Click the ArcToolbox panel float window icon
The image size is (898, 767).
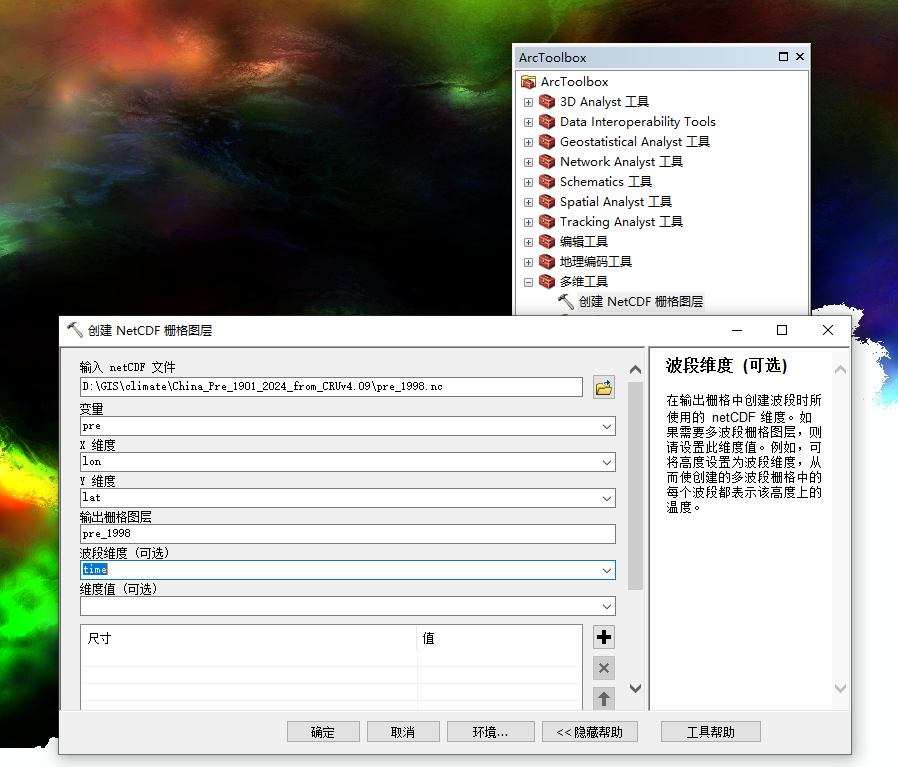pyautogui.click(x=783, y=57)
